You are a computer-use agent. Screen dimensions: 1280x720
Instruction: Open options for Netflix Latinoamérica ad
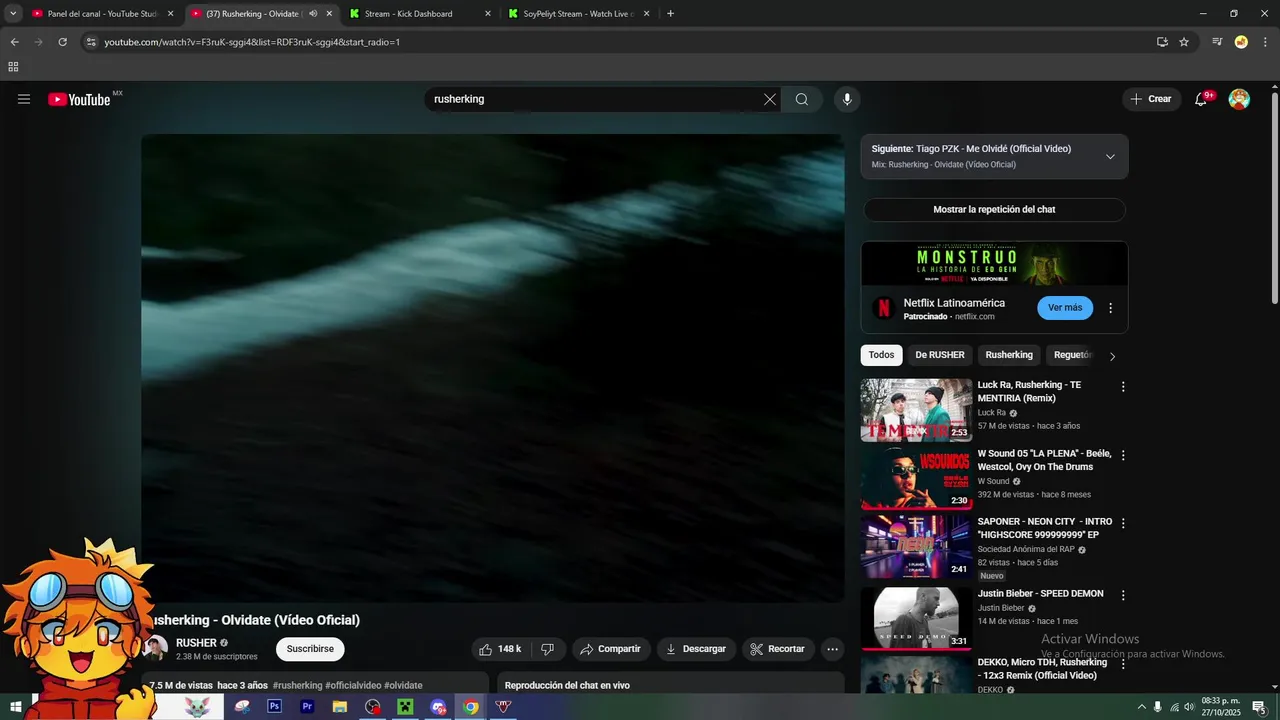1110,308
